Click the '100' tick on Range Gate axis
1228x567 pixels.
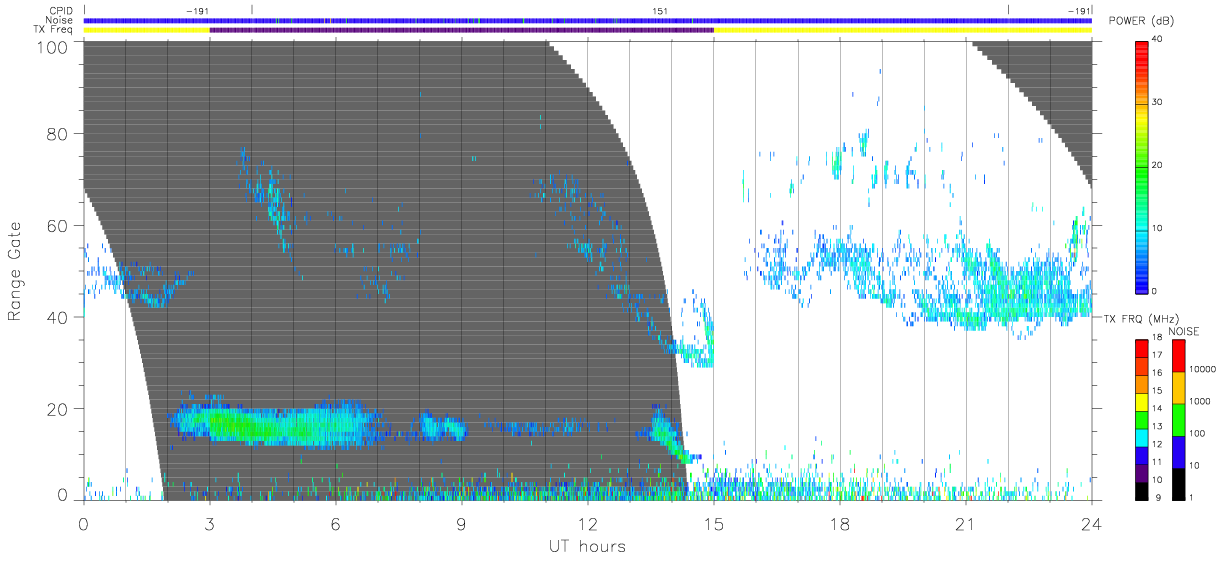(x=50, y=46)
